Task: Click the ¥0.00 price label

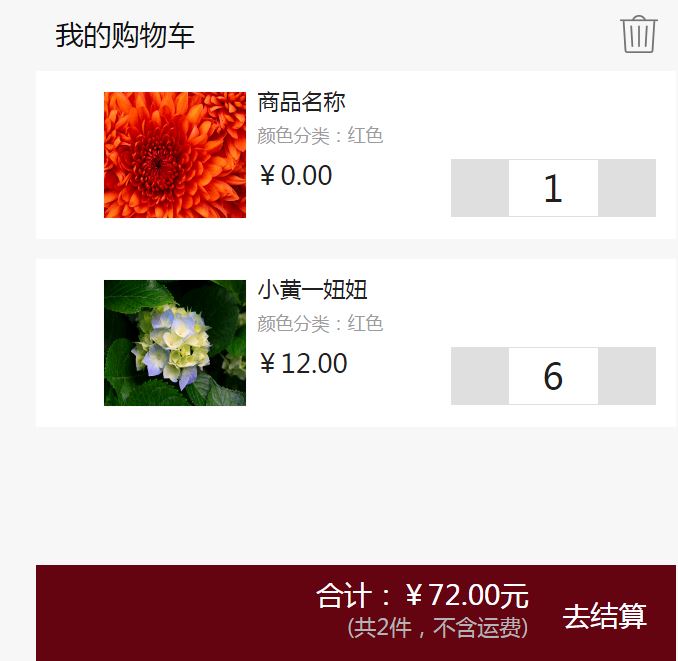Action: pos(296,176)
